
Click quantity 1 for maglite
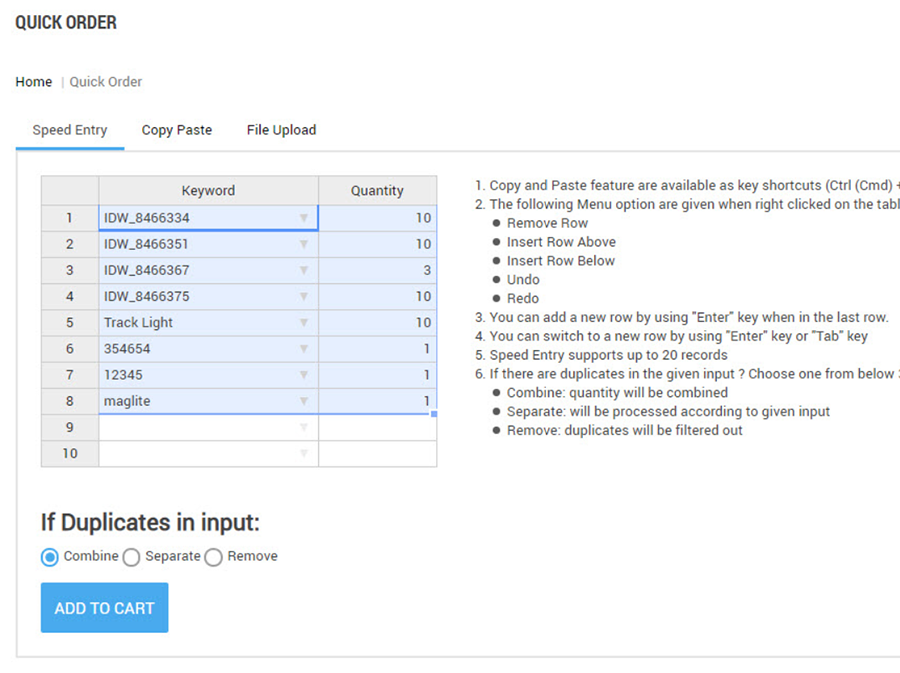[x=377, y=401]
